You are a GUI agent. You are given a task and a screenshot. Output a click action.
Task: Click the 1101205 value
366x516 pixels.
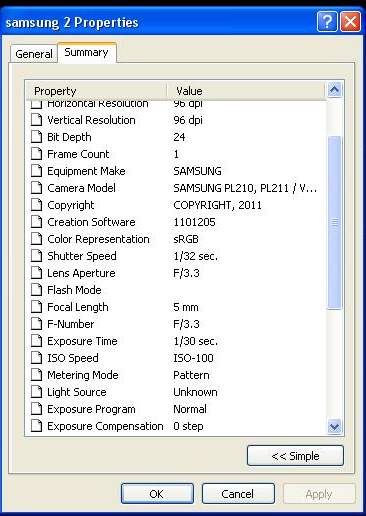pyautogui.click(x=194, y=222)
